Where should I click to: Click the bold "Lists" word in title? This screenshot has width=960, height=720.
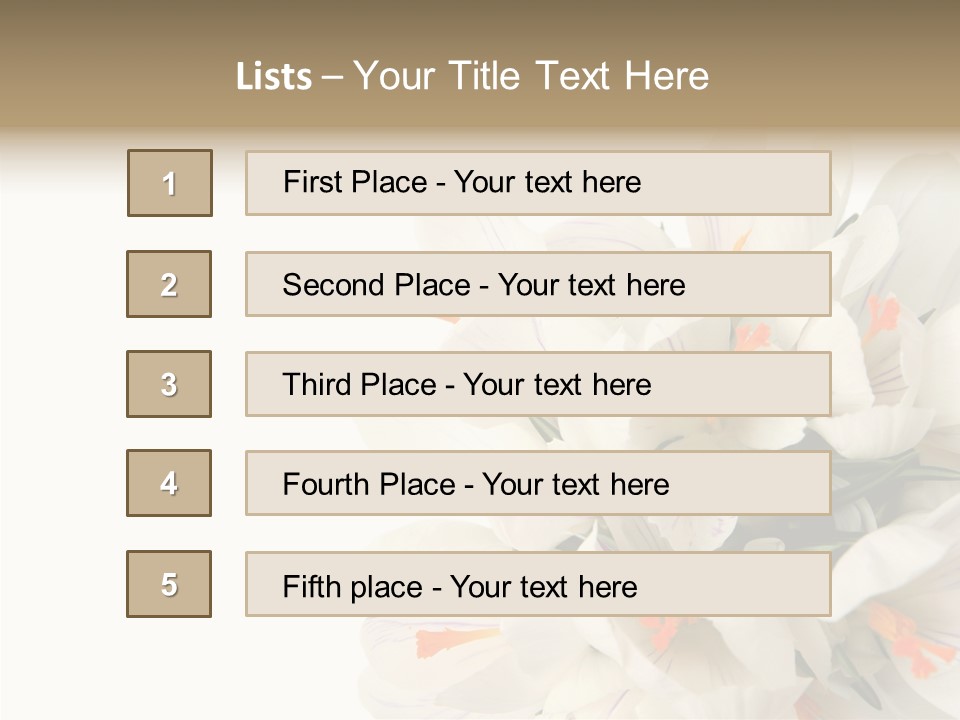click(273, 77)
